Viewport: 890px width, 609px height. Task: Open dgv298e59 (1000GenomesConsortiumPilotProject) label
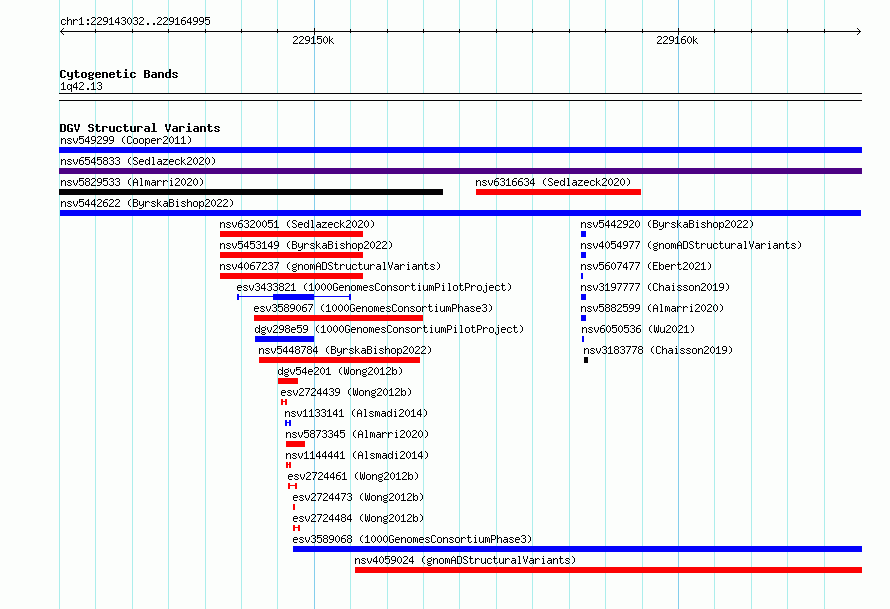[389, 329]
